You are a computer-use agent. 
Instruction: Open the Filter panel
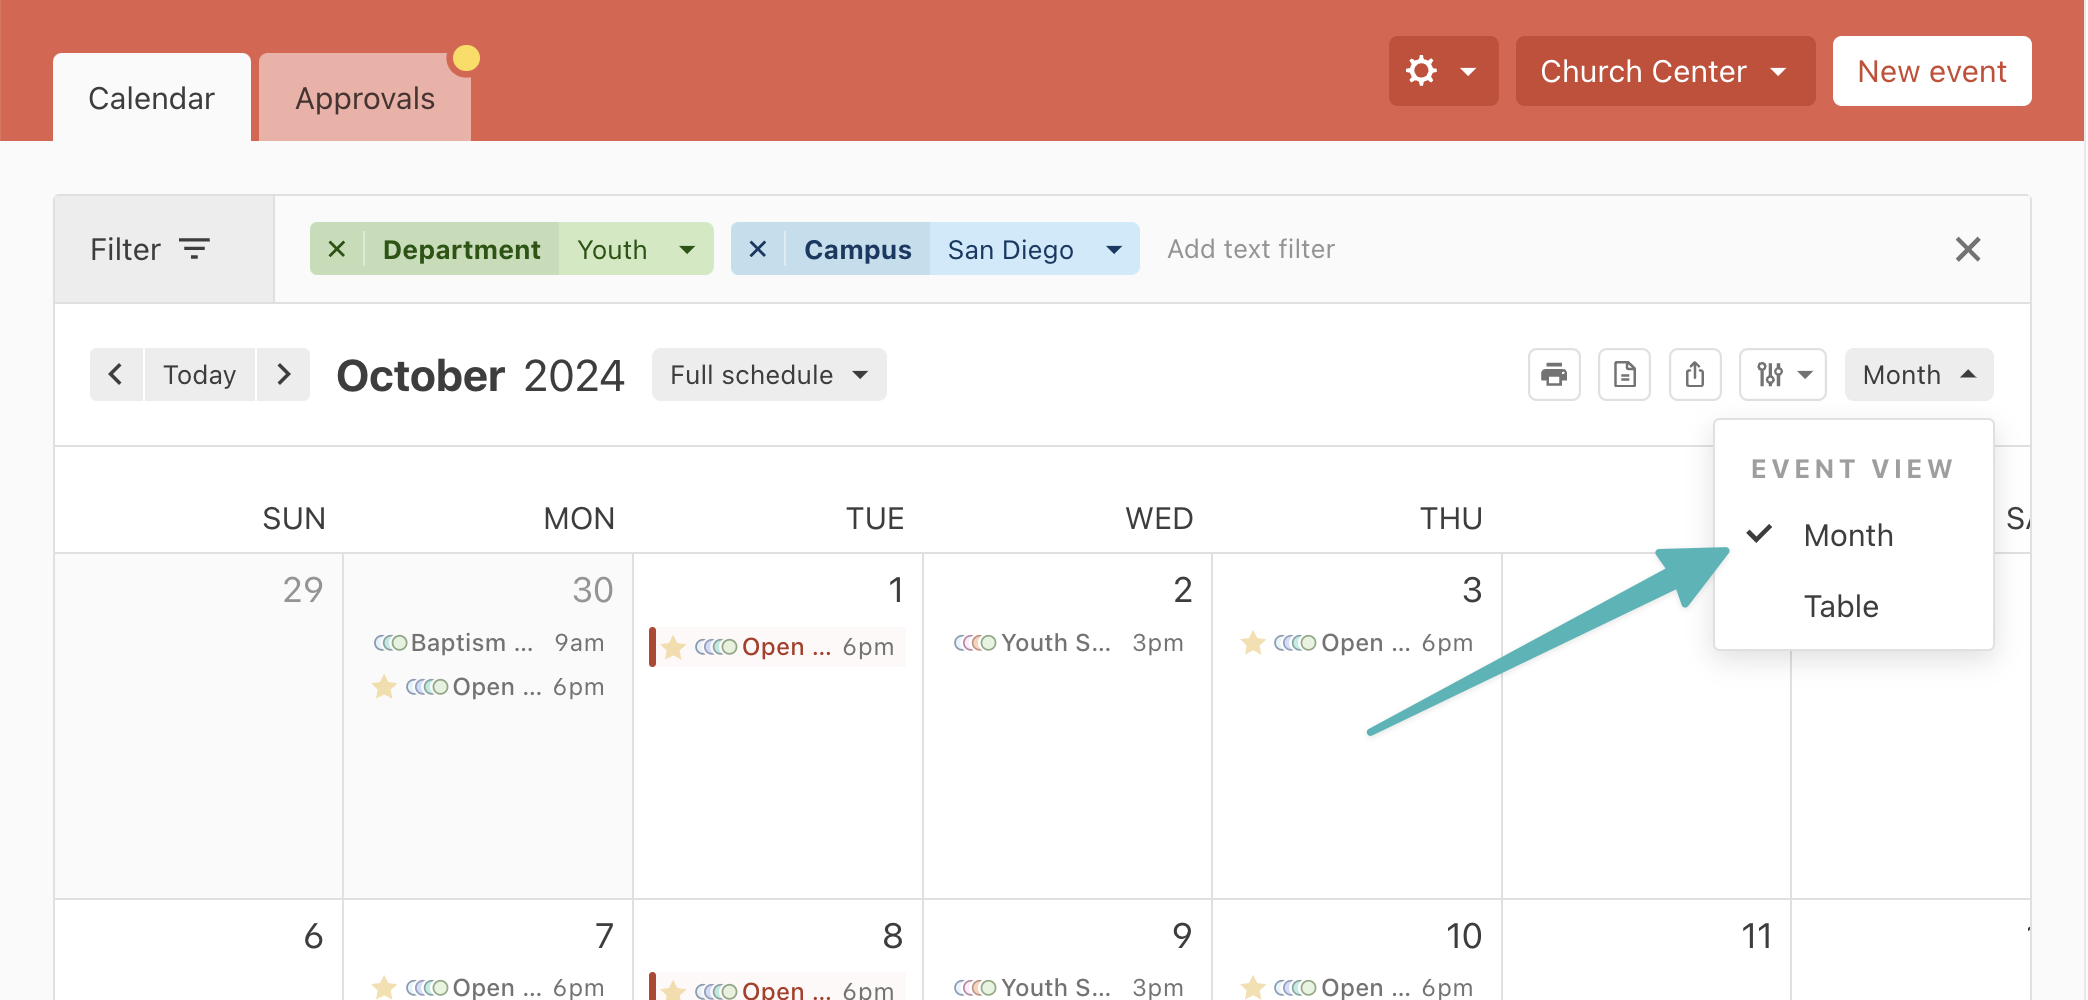(164, 249)
